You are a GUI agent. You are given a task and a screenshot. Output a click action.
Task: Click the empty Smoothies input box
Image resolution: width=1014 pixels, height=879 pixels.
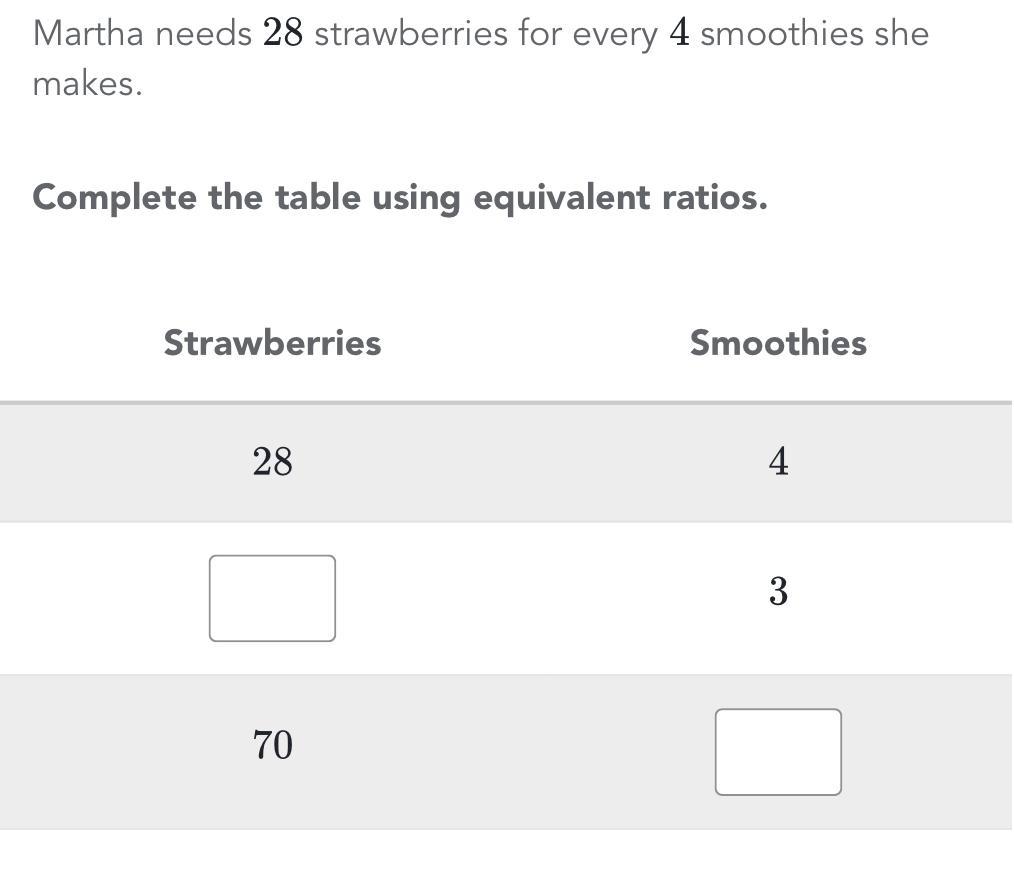(x=778, y=752)
